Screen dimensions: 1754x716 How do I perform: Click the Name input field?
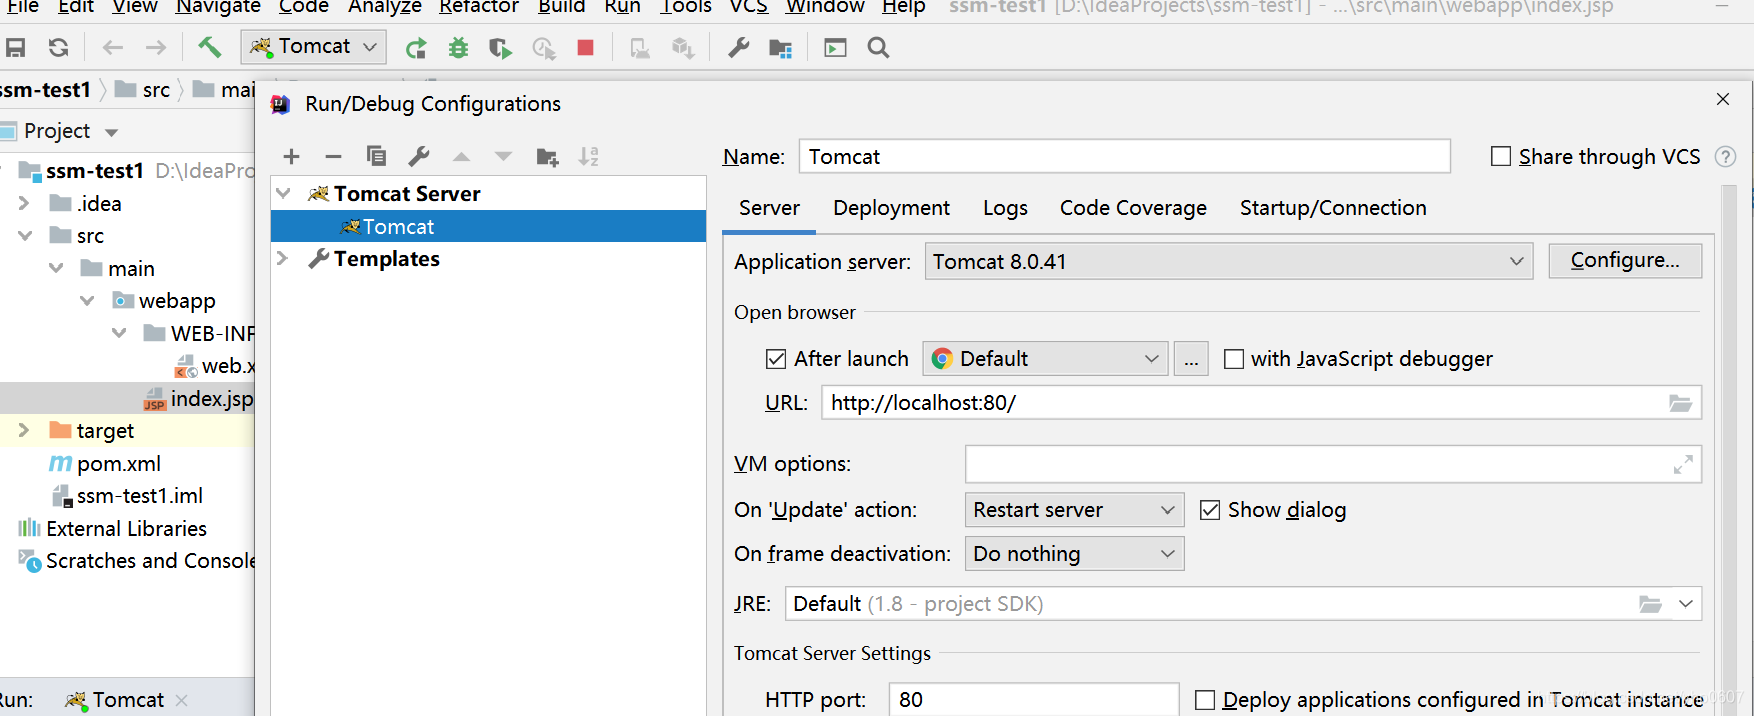coord(1125,156)
